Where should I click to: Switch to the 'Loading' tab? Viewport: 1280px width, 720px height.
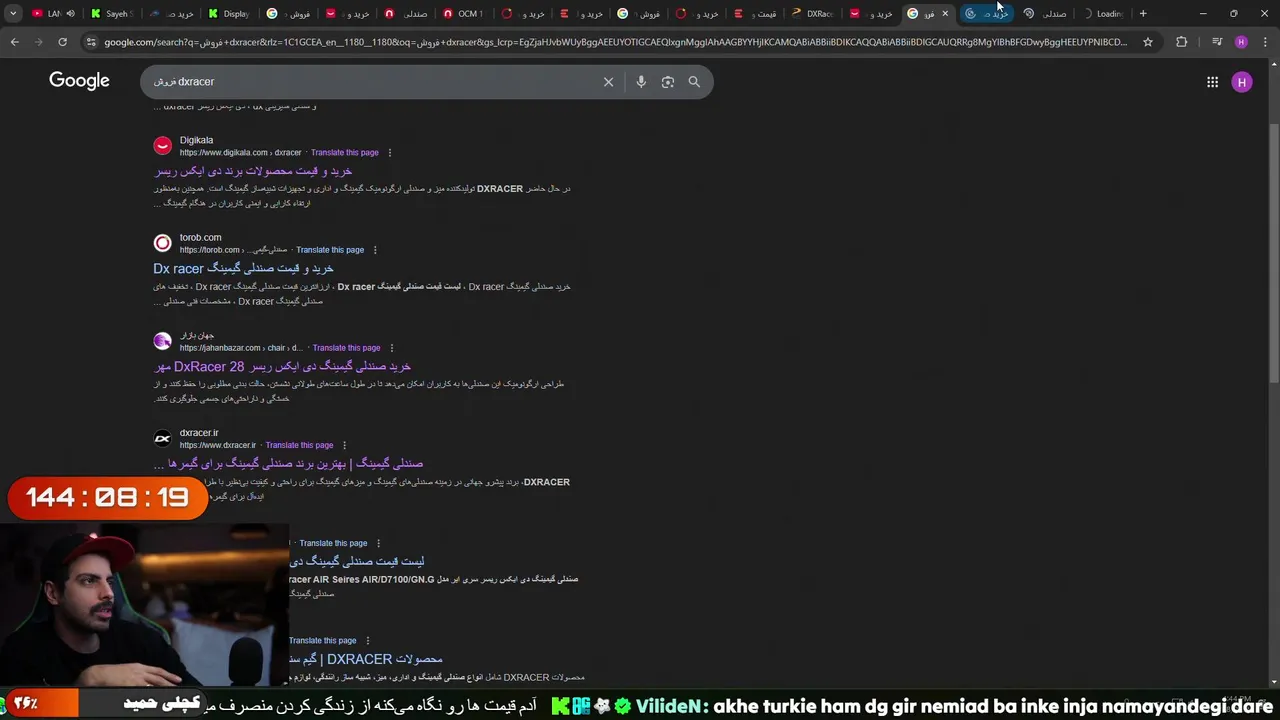(1103, 14)
